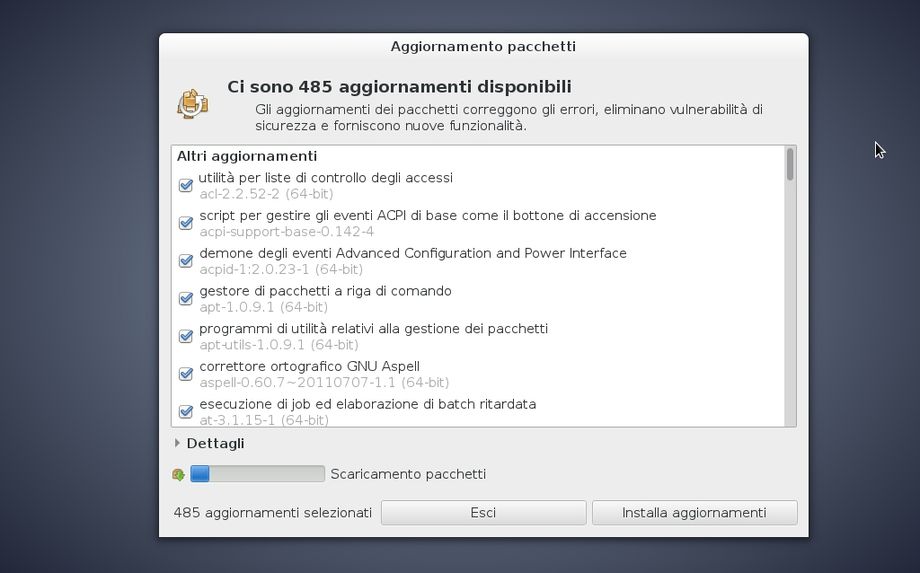The width and height of the screenshot is (920, 573).
Task: Click the package download progress bar
Action: coord(257,474)
